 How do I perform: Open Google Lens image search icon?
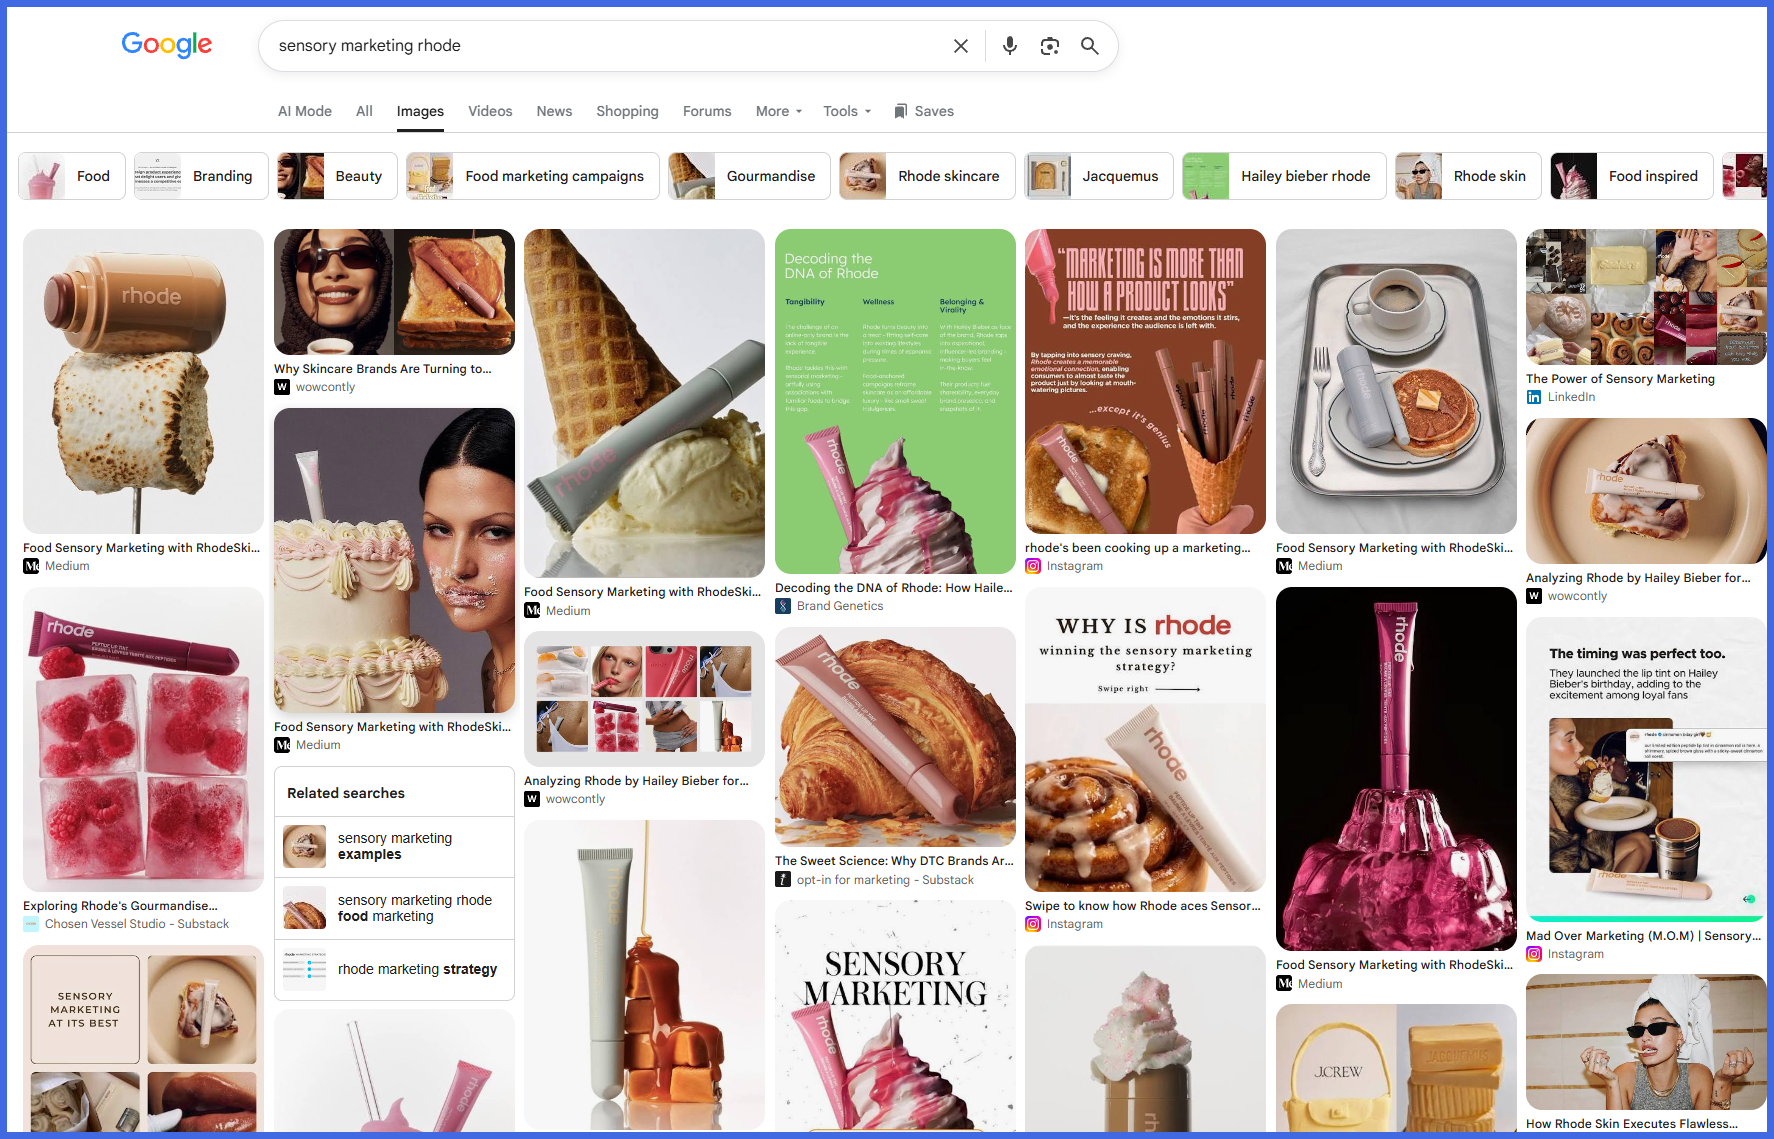click(x=1050, y=46)
